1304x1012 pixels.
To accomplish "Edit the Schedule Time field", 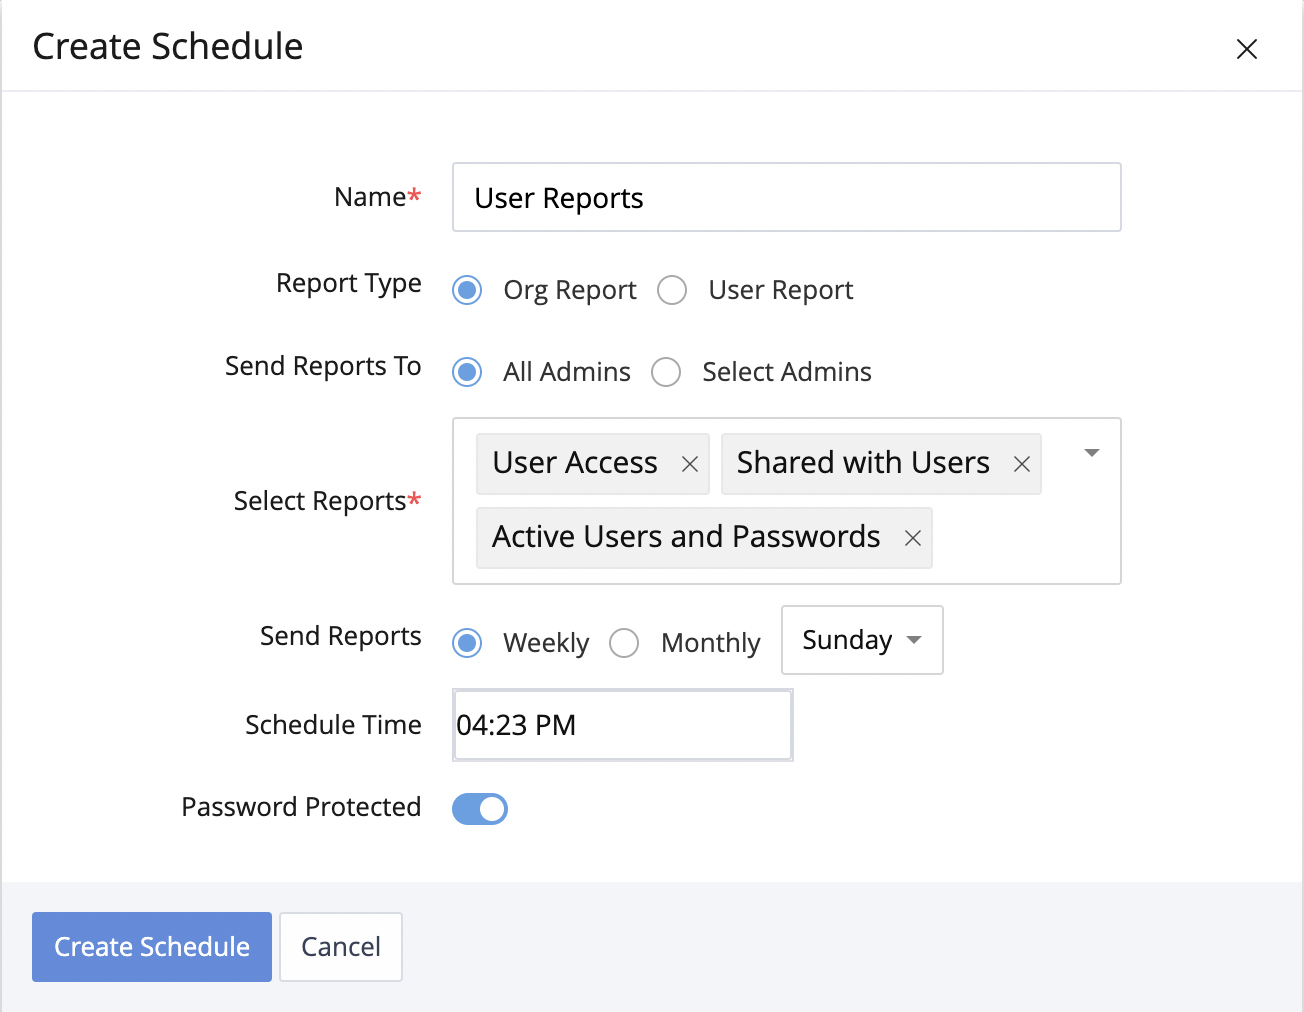I will [622, 725].
